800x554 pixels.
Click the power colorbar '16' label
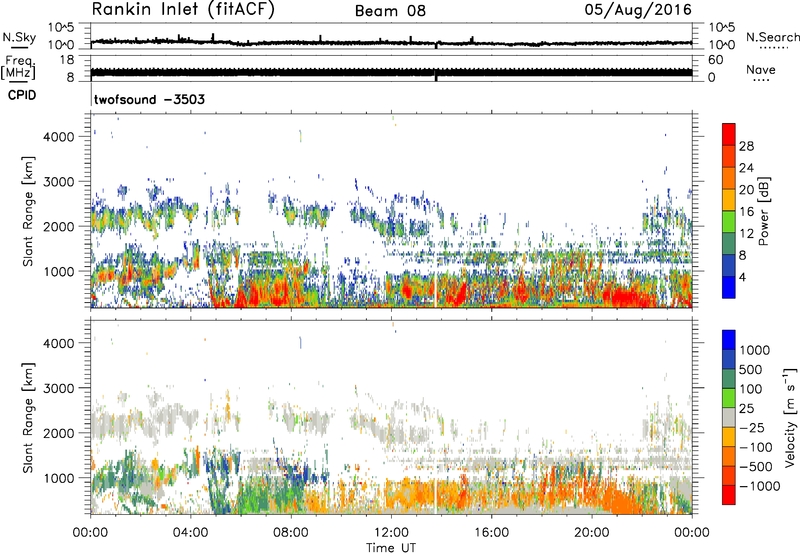click(x=746, y=212)
